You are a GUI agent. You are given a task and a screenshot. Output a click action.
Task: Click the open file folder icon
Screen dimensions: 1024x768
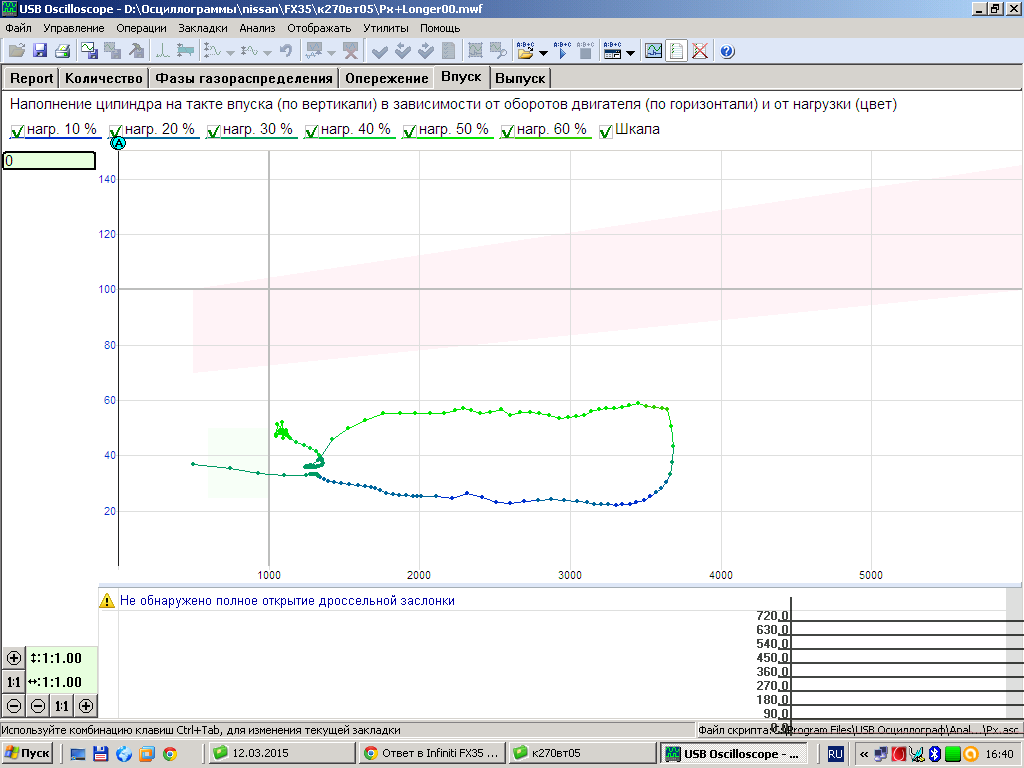click(16, 51)
